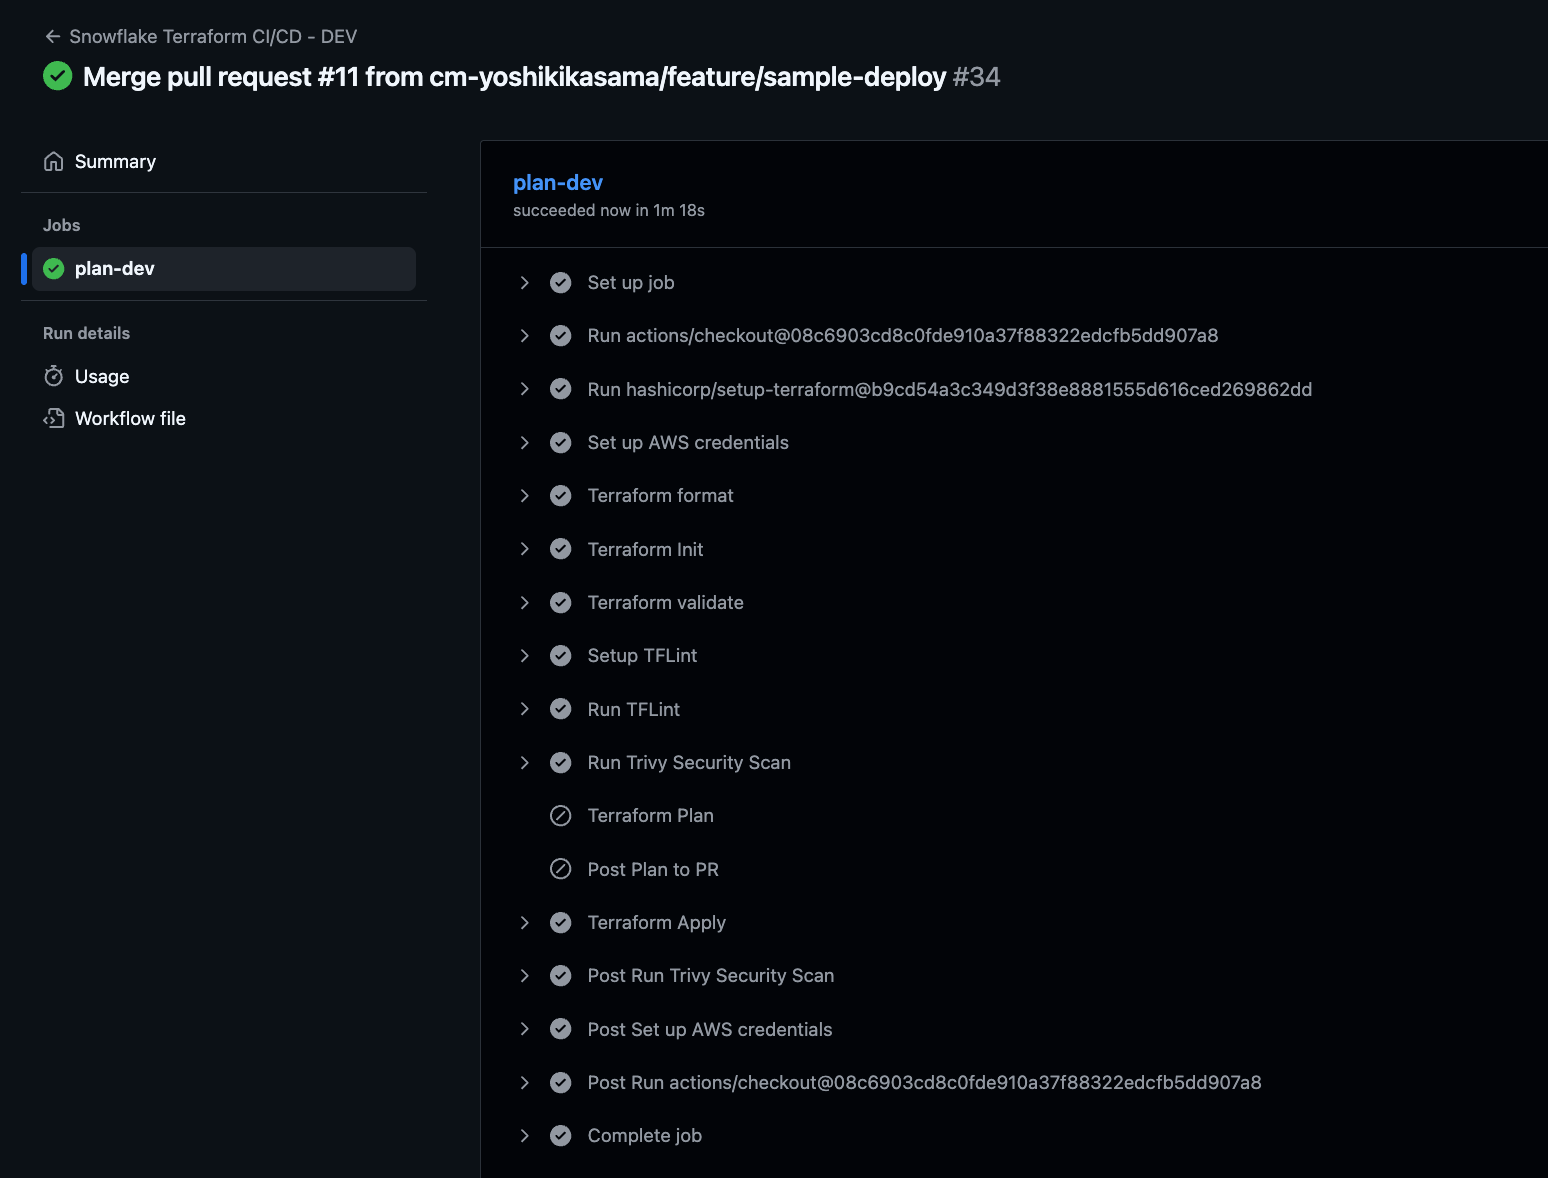This screenshot has height=1178, width=1548.
Task: Click the skipped icon beside Post Plan to PR
Action: click(561, 869)
